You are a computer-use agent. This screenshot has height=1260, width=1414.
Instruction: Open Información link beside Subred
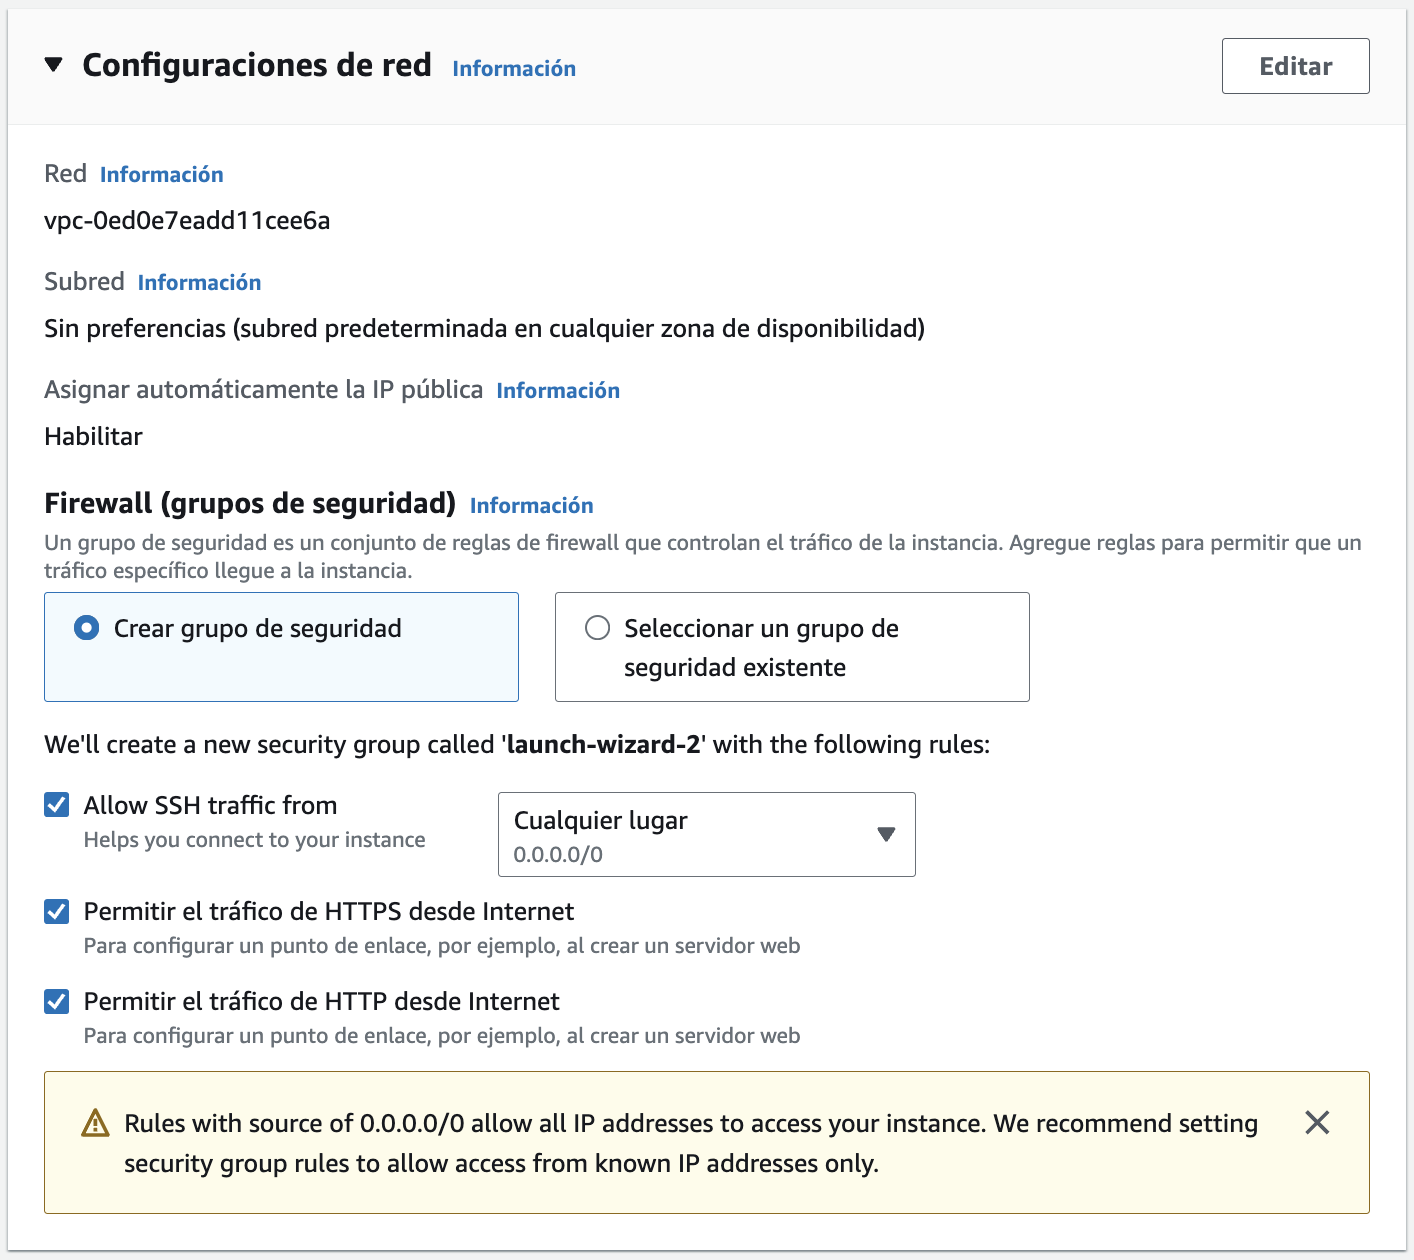click(199, 282)
